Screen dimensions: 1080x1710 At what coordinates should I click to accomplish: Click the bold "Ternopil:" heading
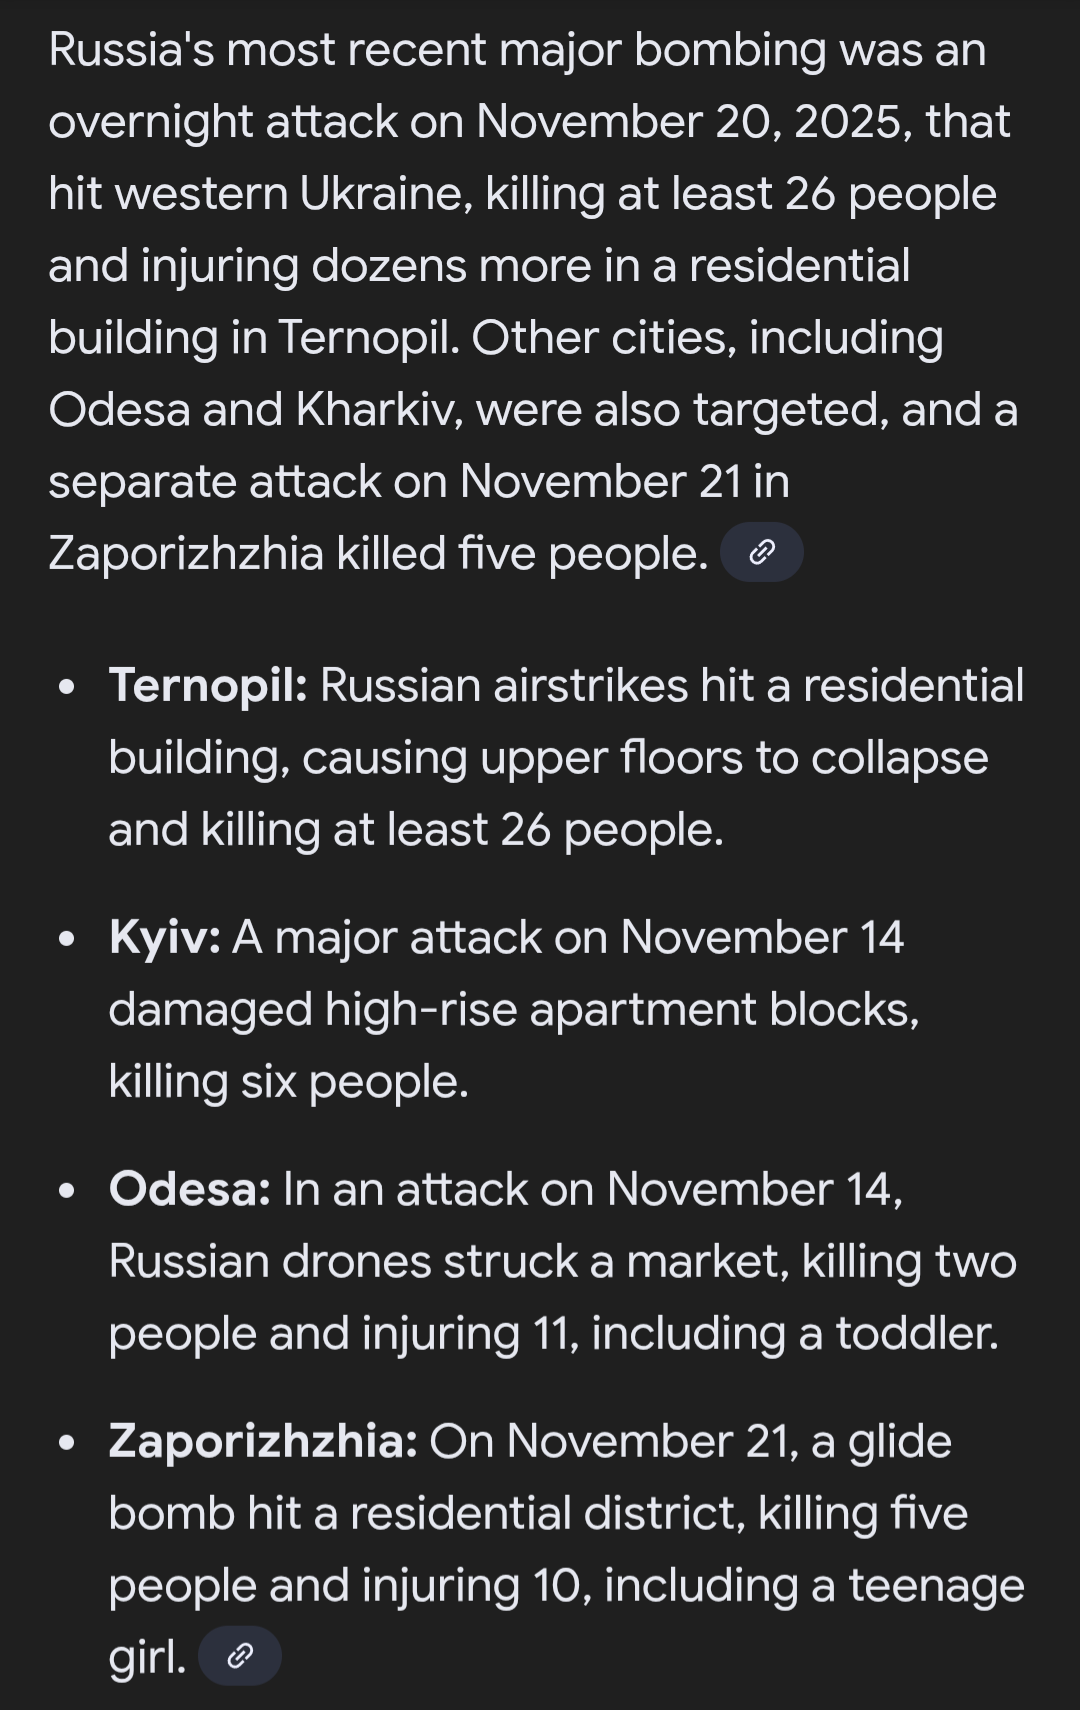click(x=208, y=686)
